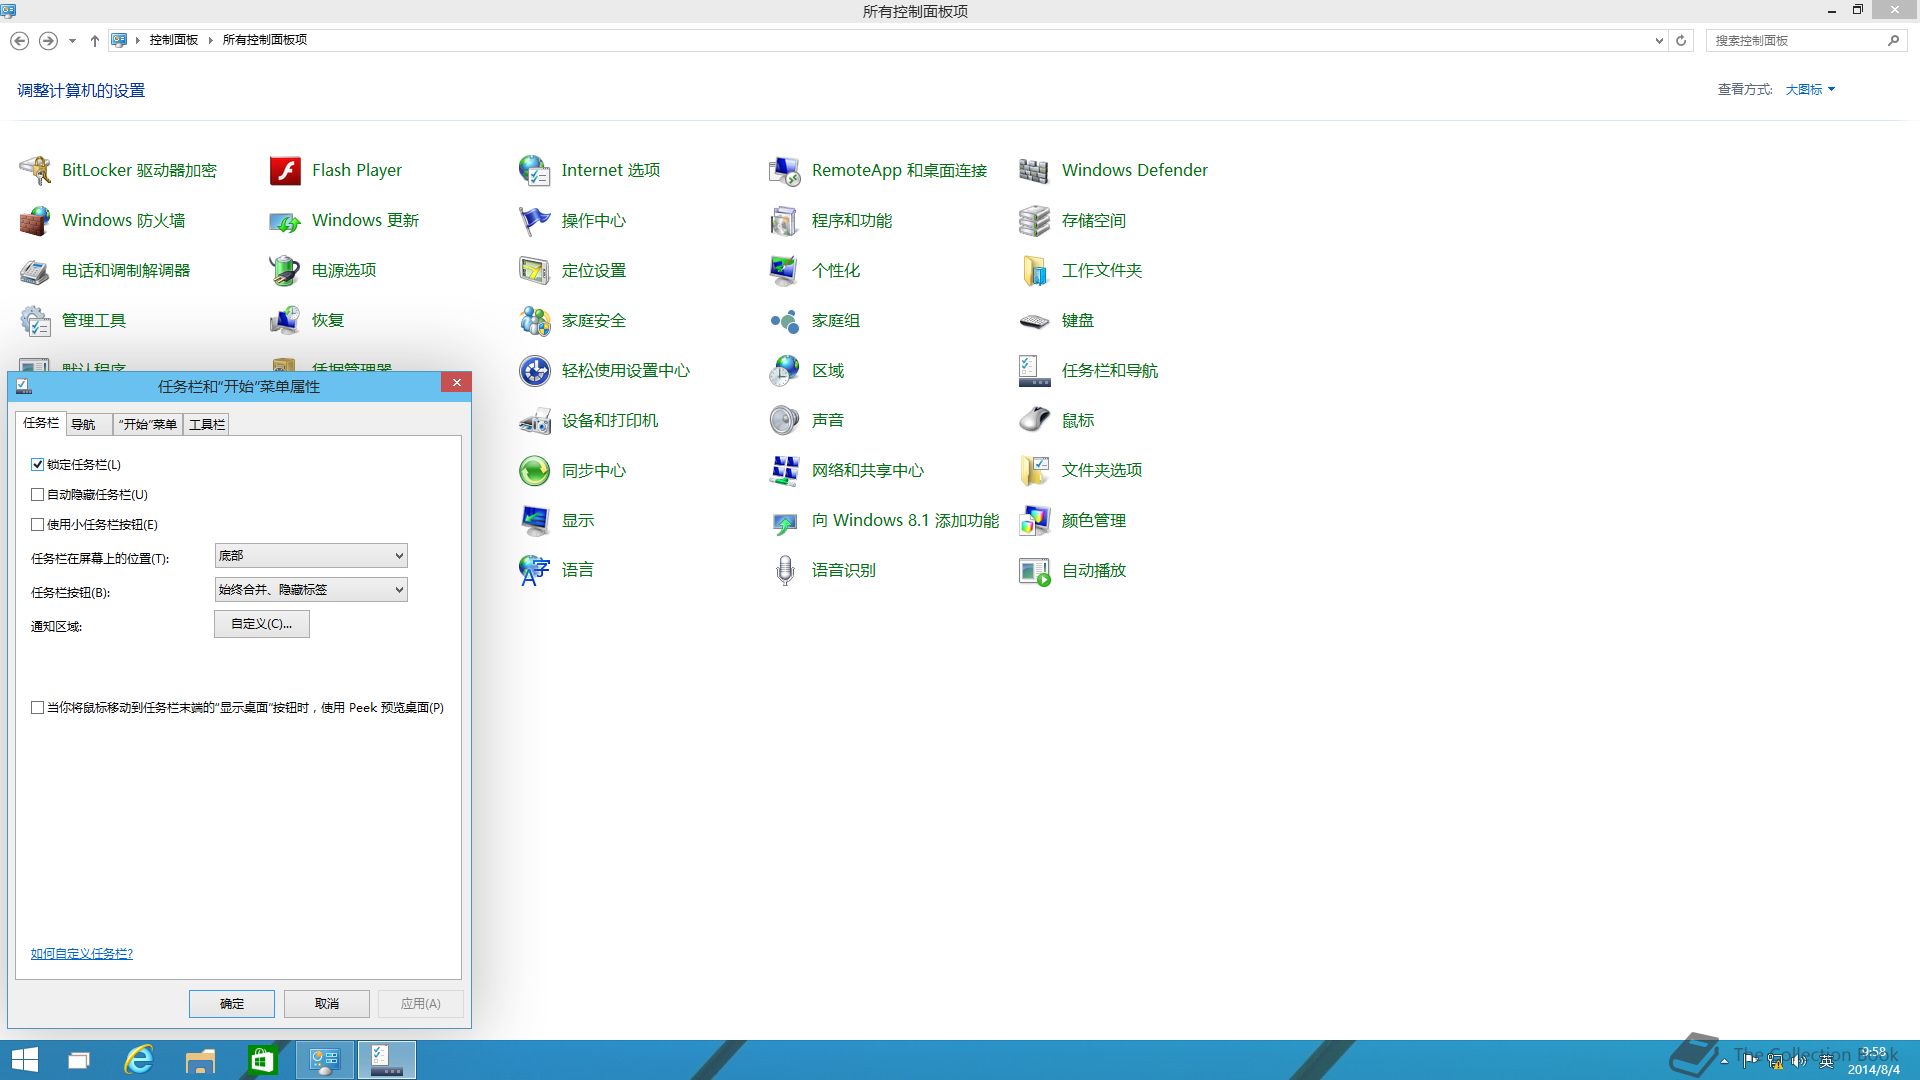1920x1080 pixels.
Task: Open 电话和调制解调器 icon
Action: 35,271
